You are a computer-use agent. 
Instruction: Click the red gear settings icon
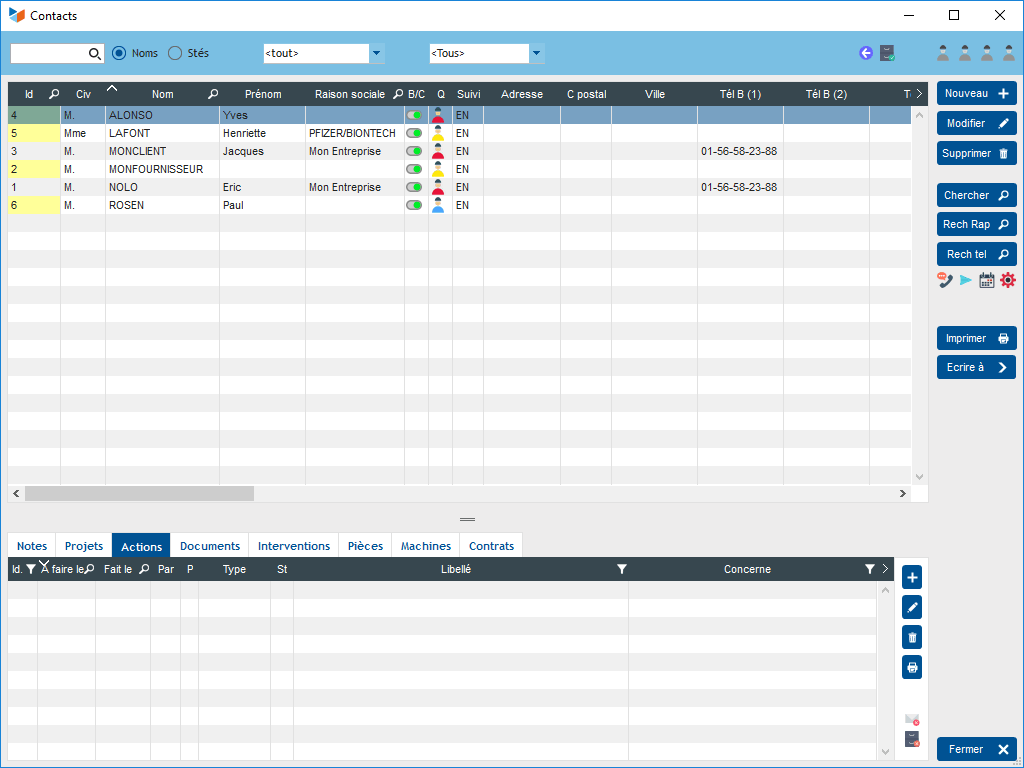click(1008, 280)
